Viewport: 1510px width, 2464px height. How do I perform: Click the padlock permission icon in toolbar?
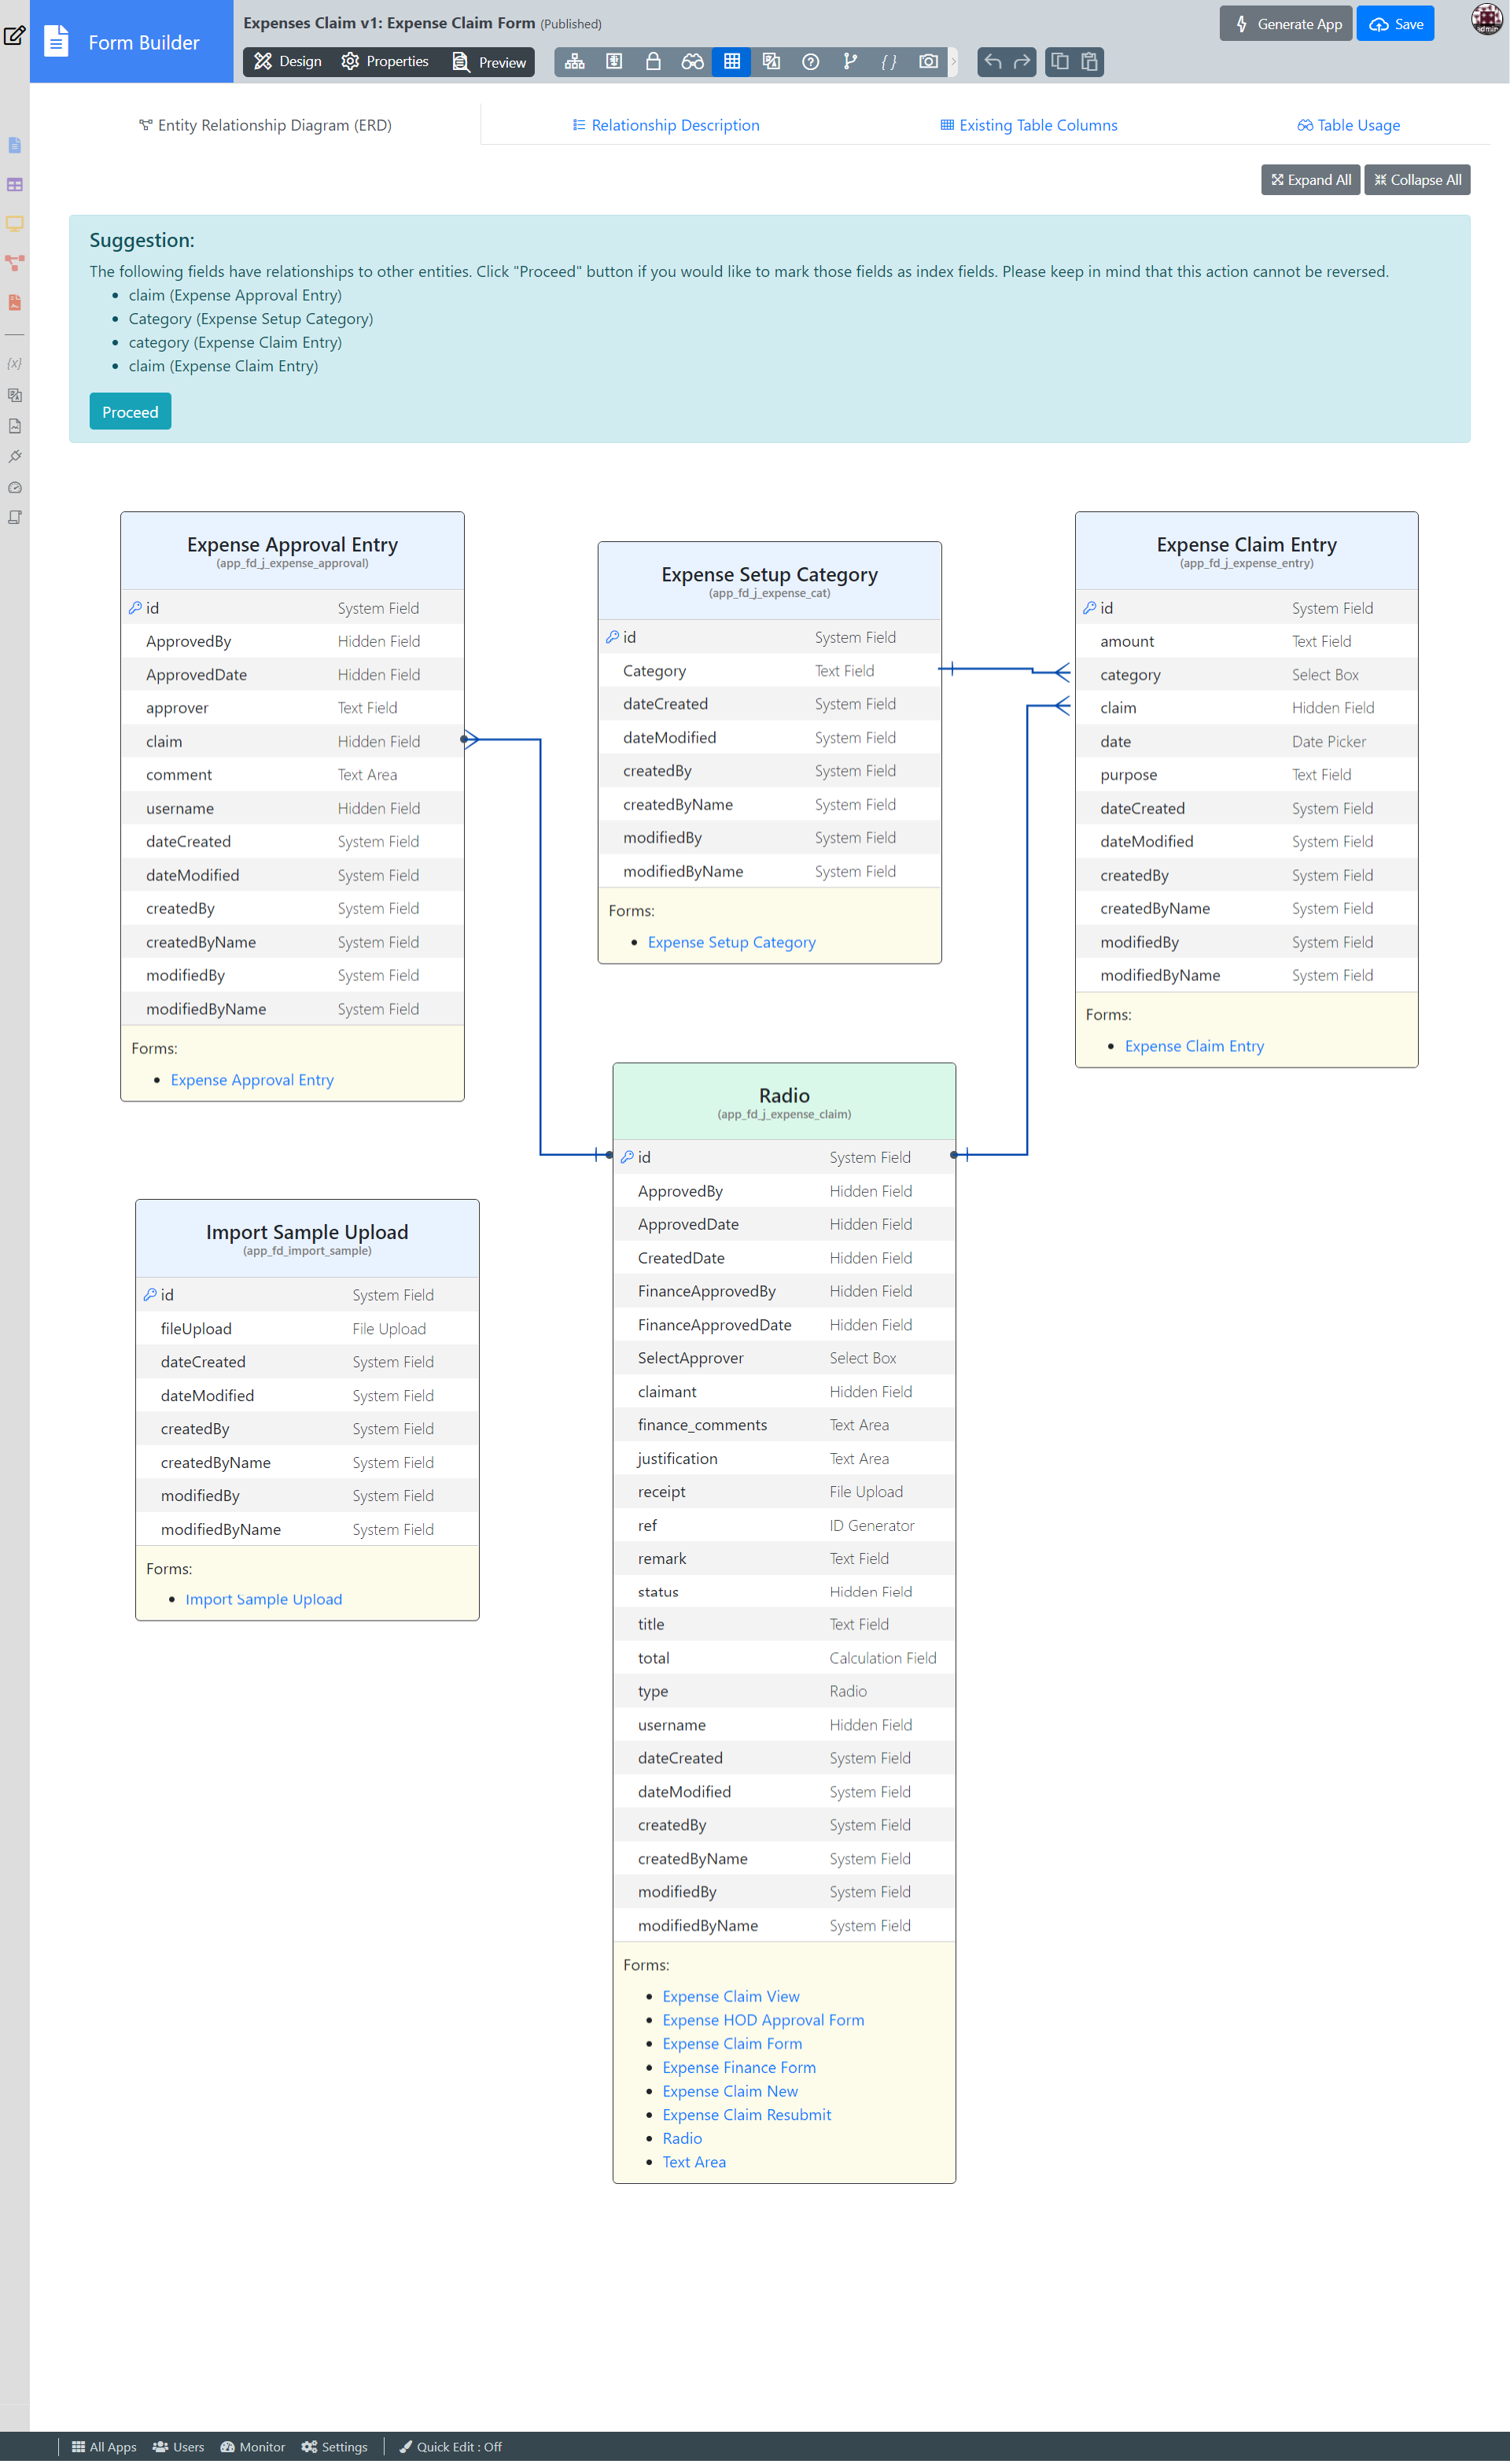pos(653,62)
